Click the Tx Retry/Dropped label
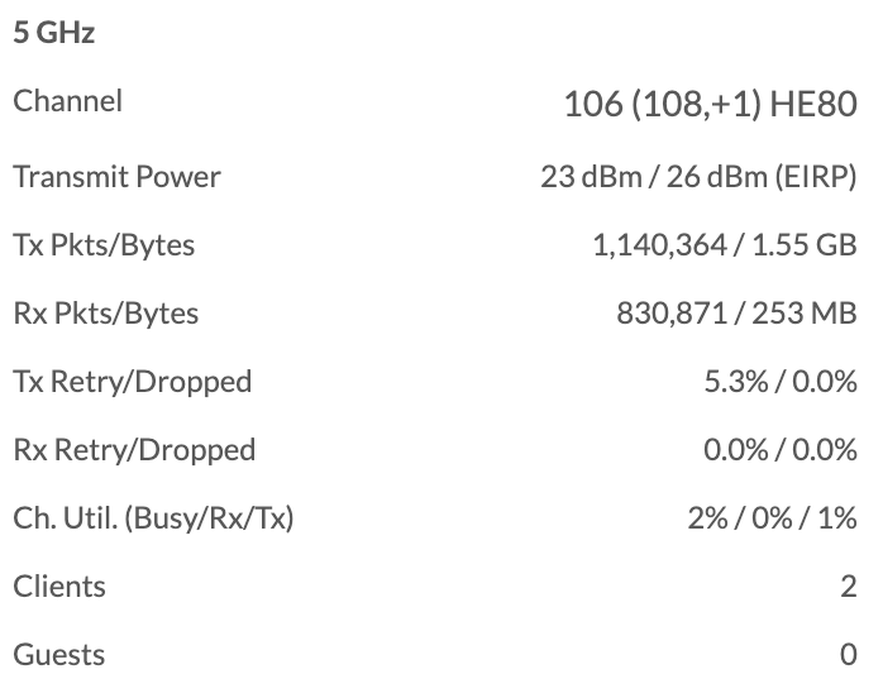The image size is (883, 698). (132, 381)
